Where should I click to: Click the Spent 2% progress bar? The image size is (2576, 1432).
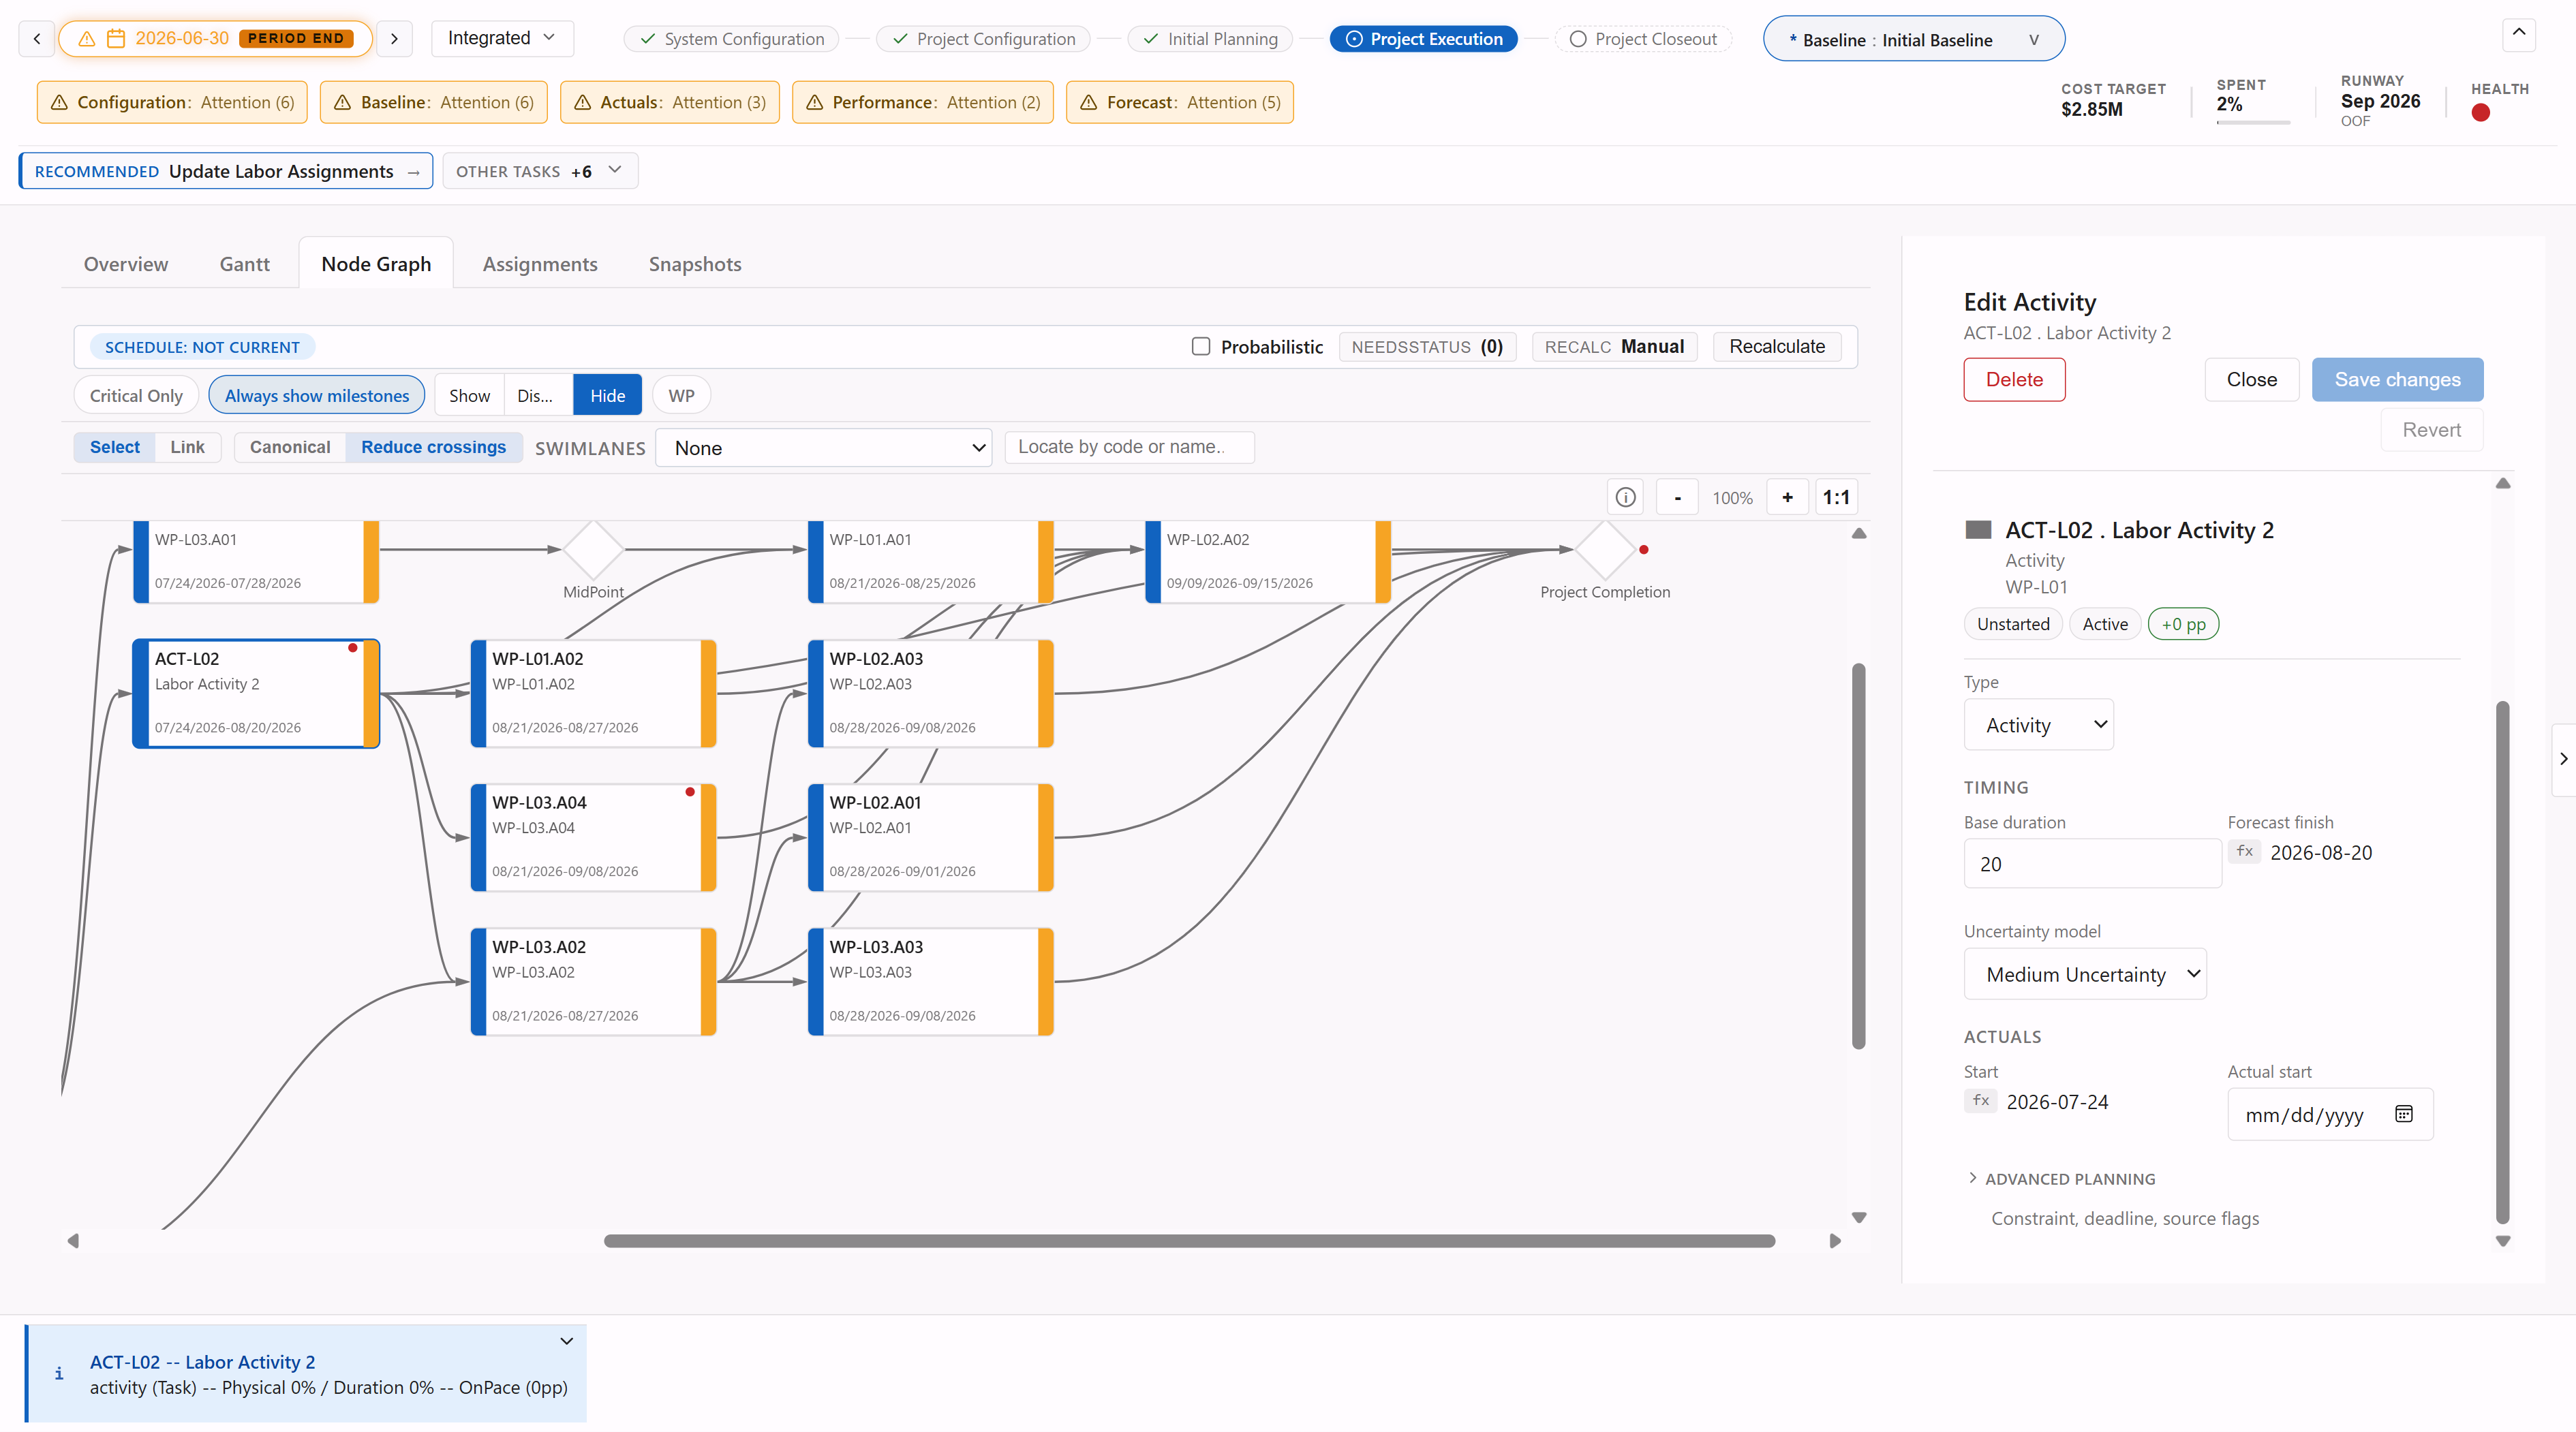(x=2253, y=122)
